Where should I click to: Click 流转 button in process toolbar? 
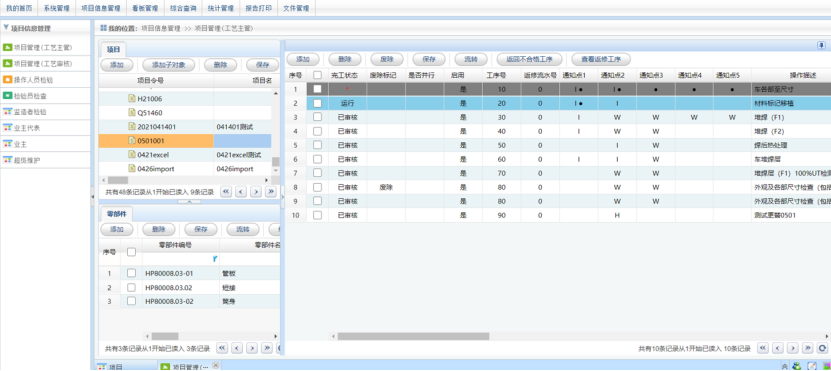[471, 59]
